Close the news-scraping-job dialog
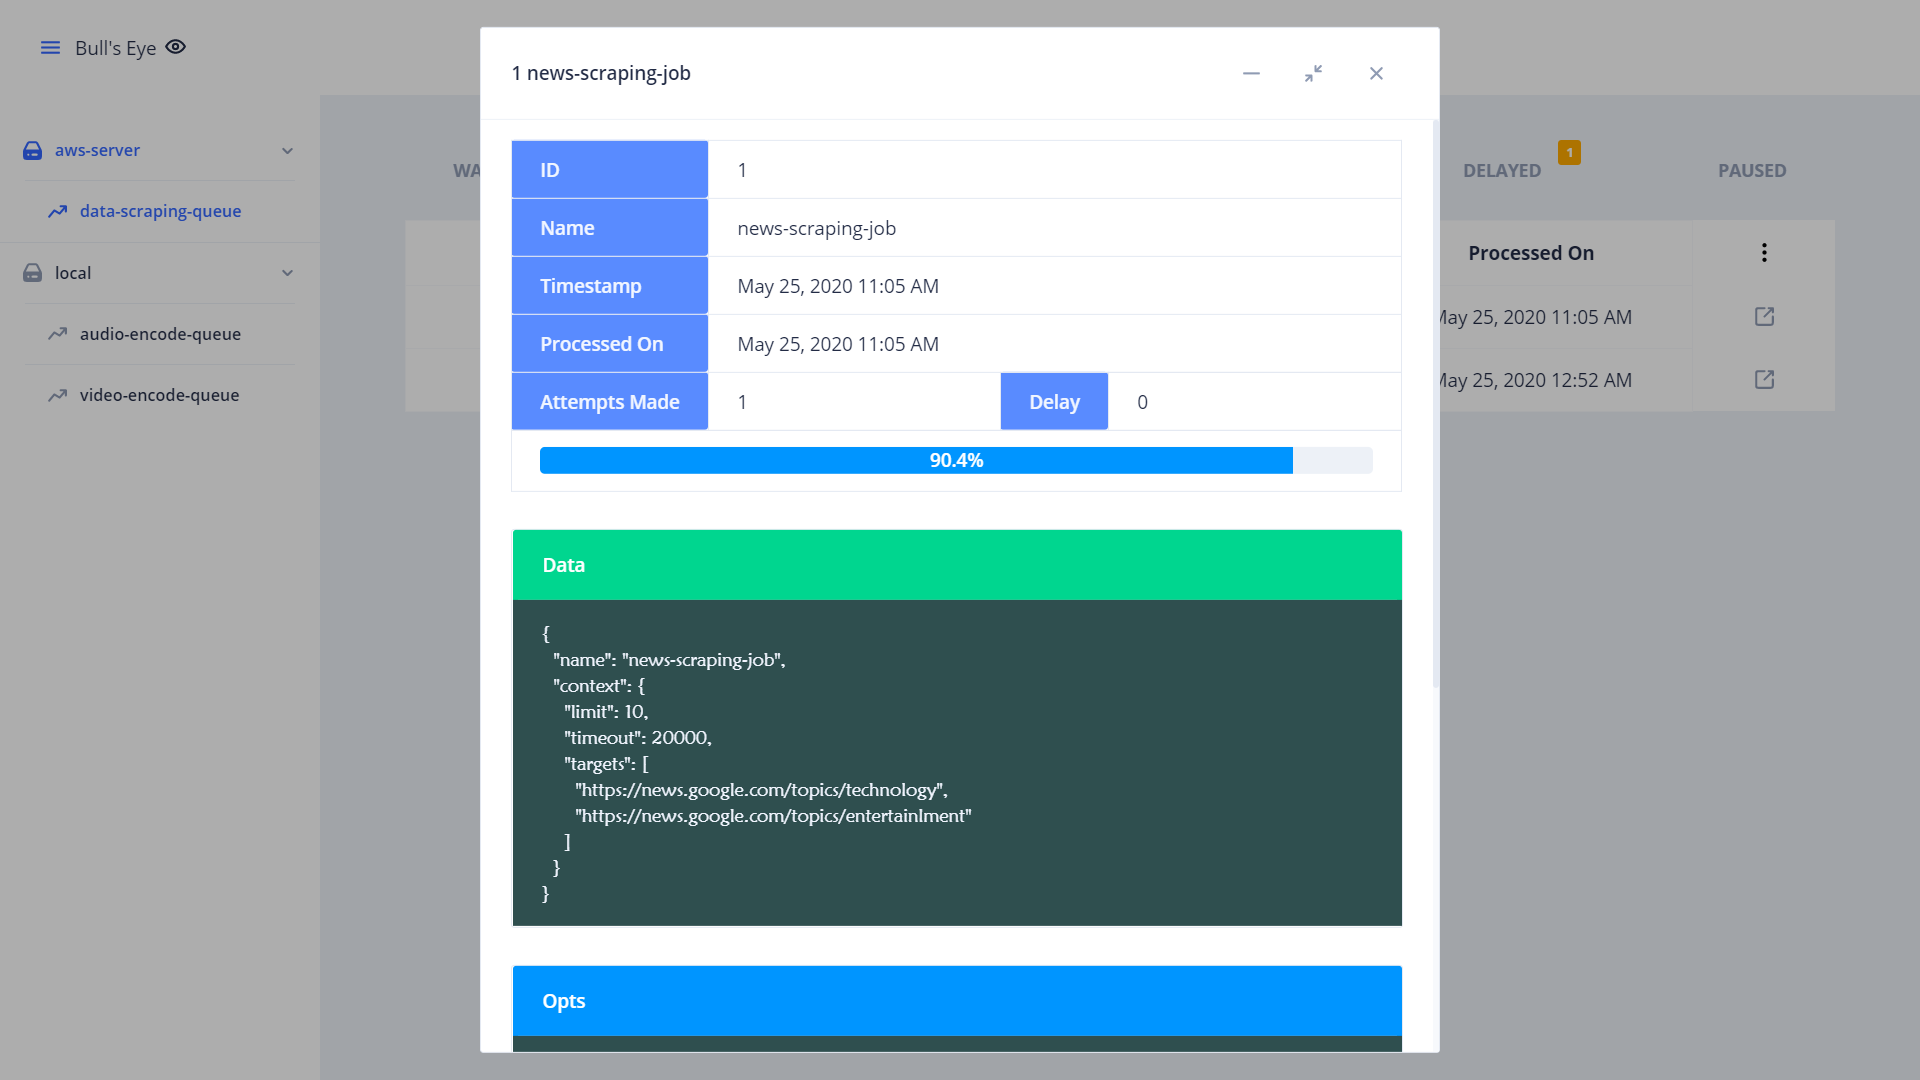Viewport: 1920px width, 1080px height. (1376, 73)
